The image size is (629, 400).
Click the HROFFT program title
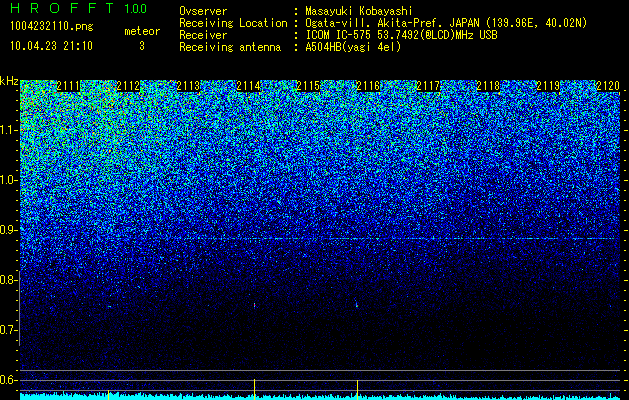pyautogui.click(x=62, y=8)
